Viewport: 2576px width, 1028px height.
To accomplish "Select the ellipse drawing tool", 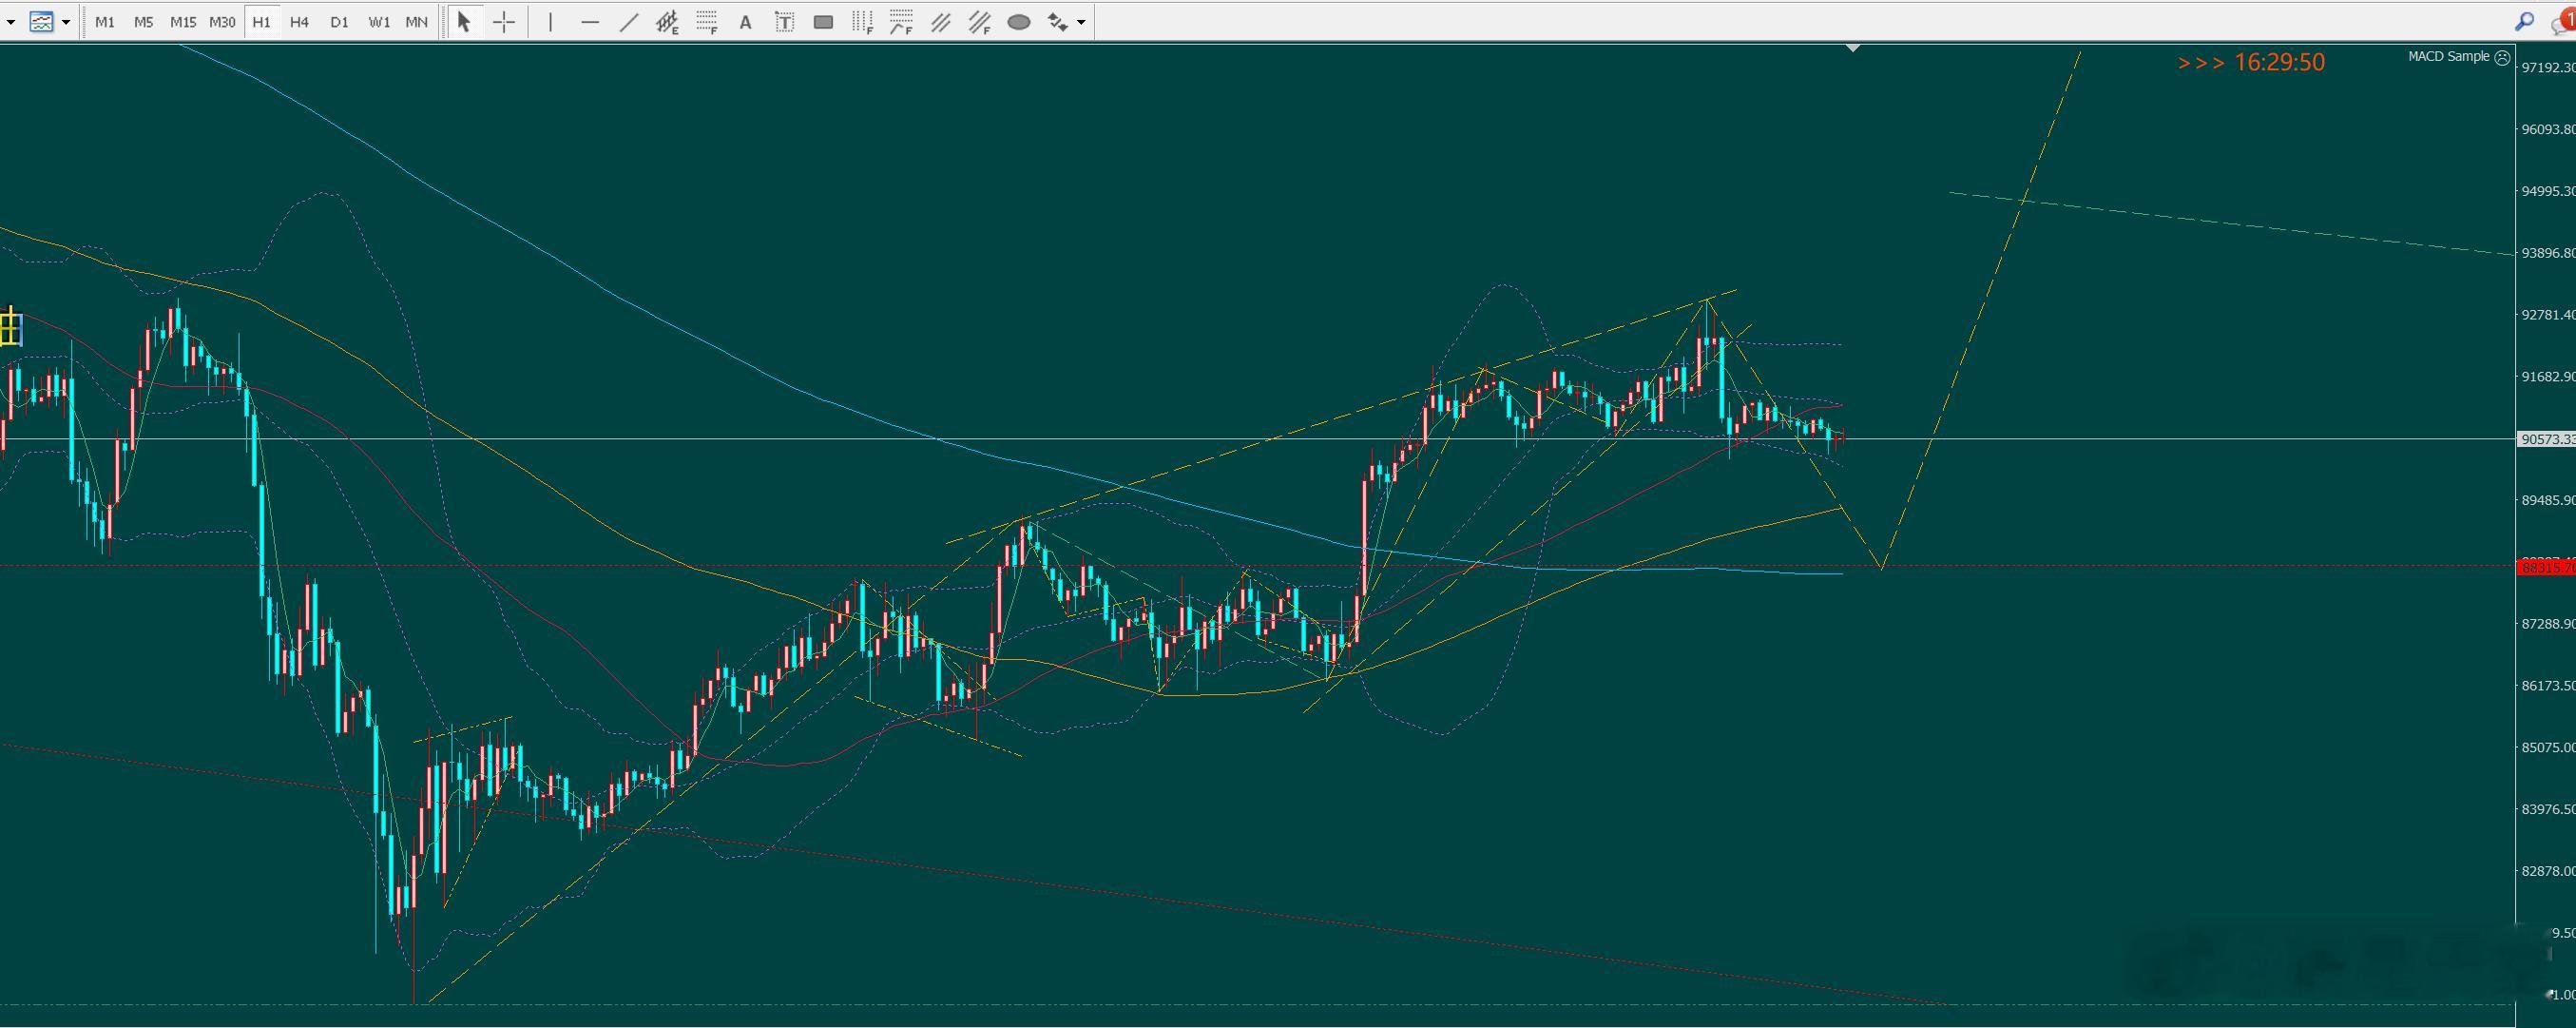I will (x=1018, y=22).
